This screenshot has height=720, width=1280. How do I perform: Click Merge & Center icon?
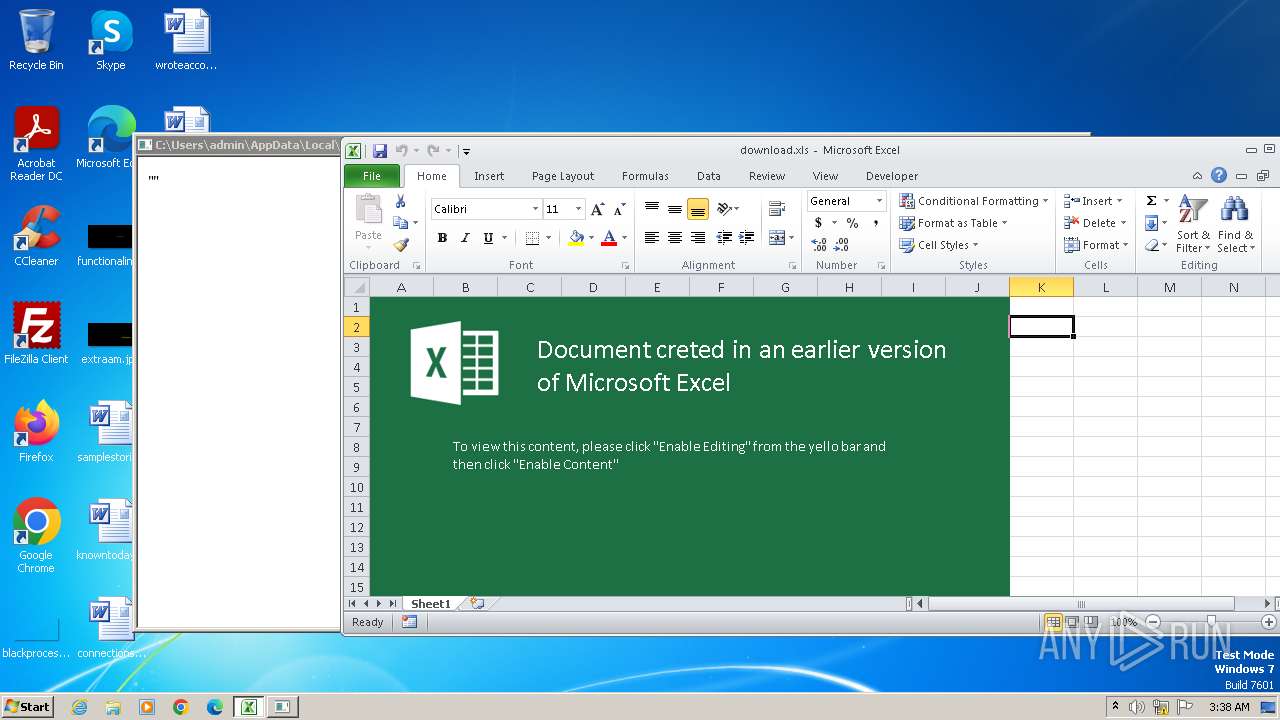[x=776, y=238]
